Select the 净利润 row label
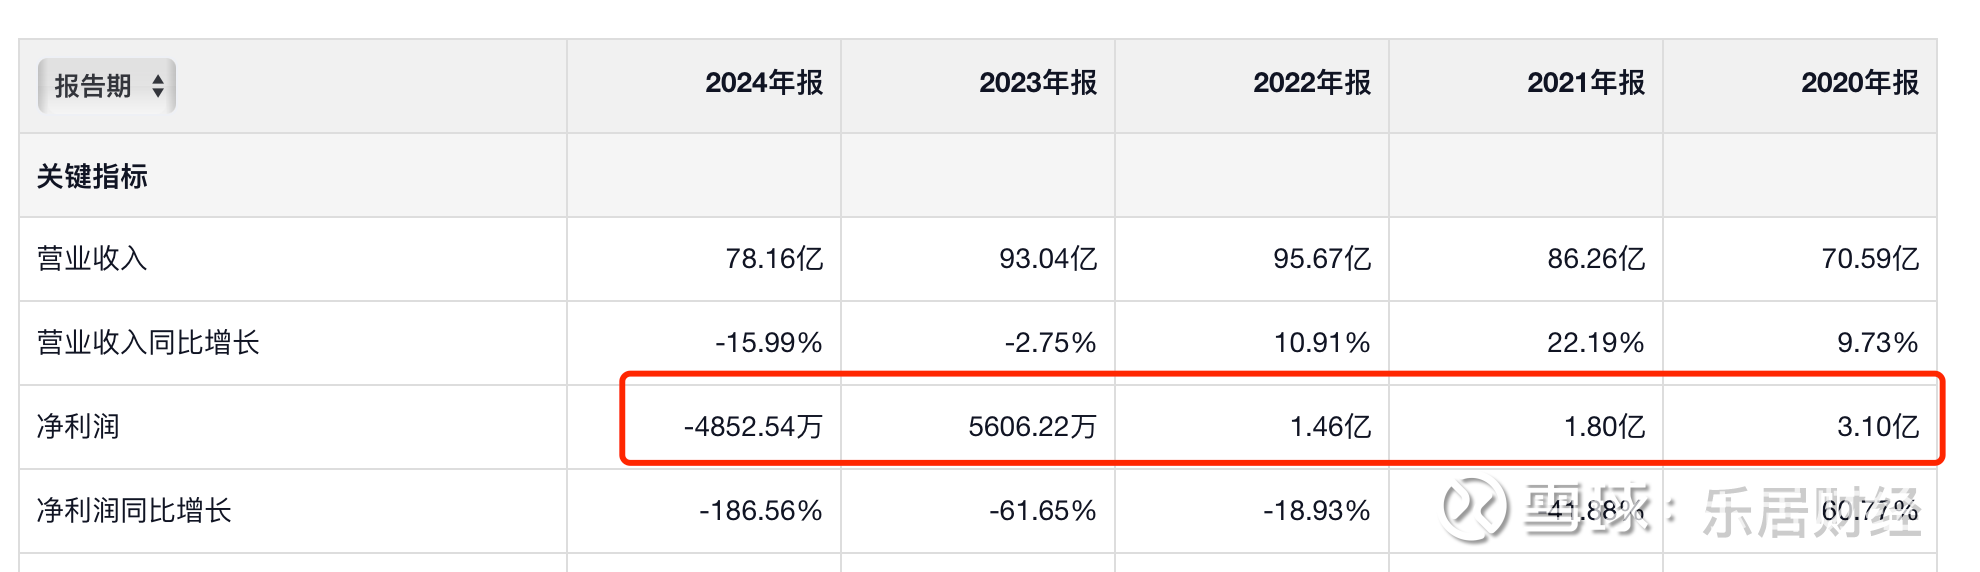 78,427
